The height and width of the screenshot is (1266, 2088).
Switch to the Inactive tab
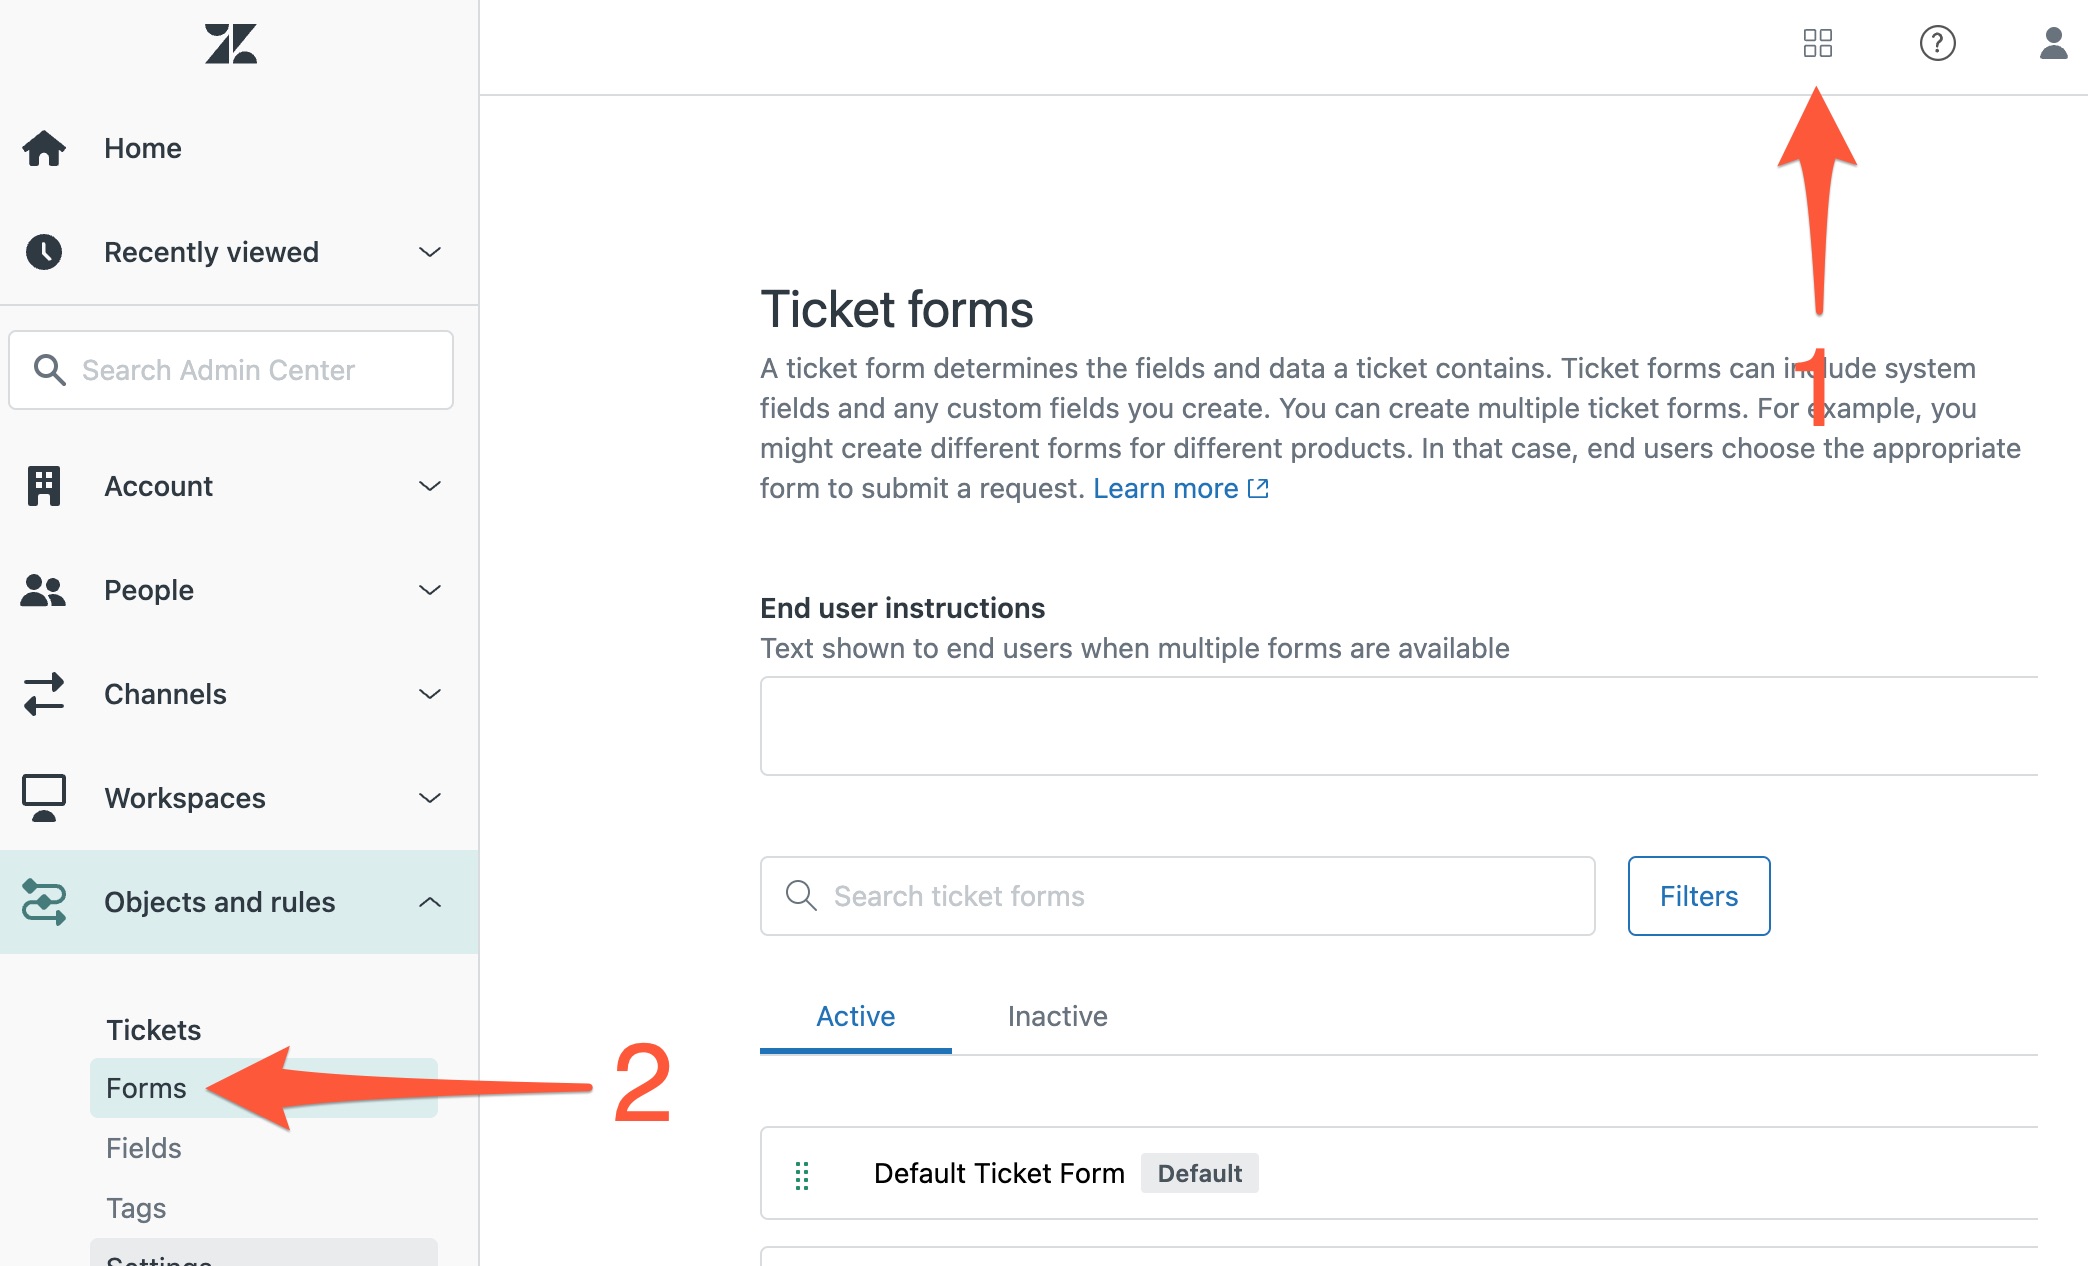(1057, 1016)
